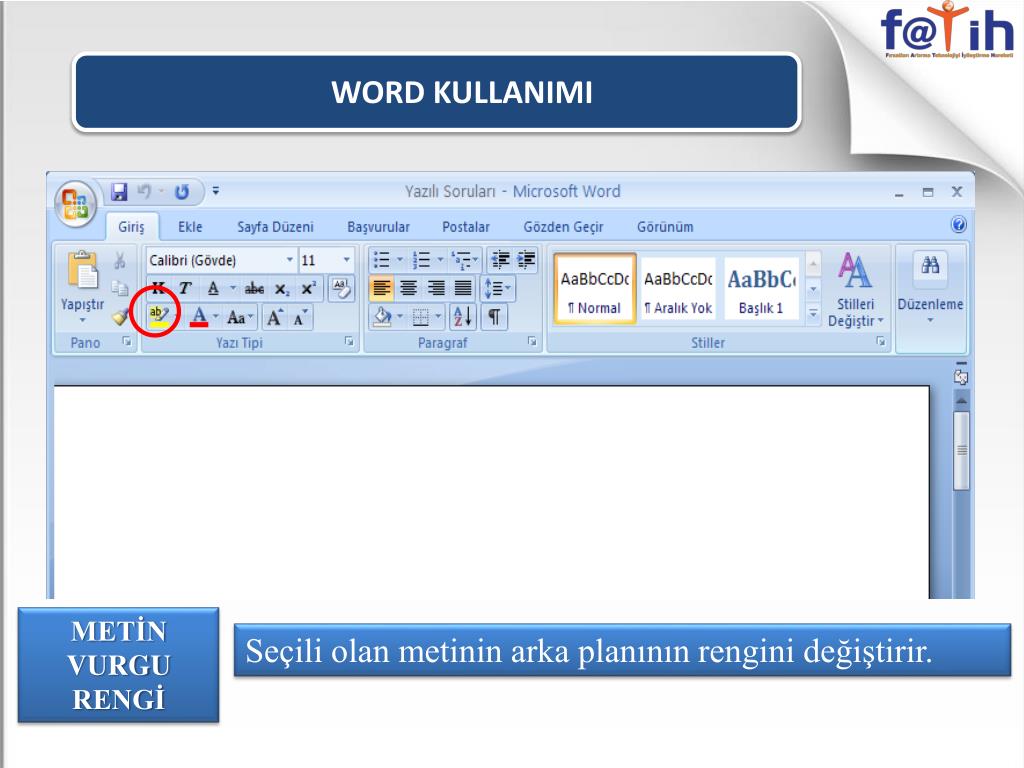Viewport: 1024px width, 768px height.
Task: Decrease the paragraph indent
Action: 500,260
